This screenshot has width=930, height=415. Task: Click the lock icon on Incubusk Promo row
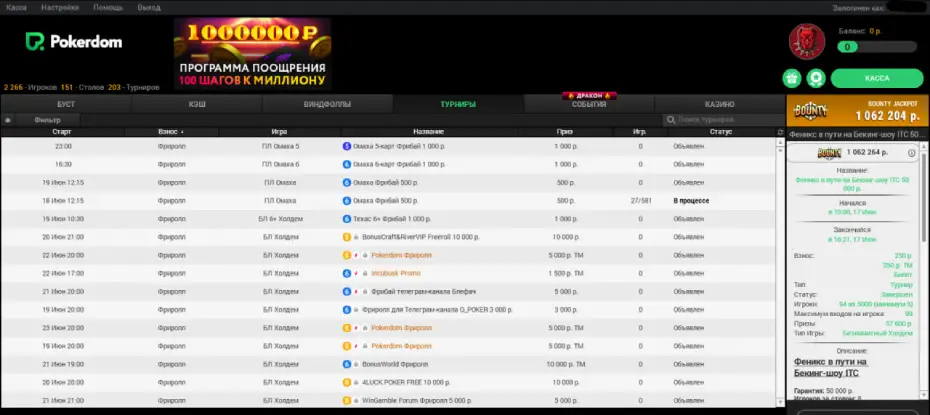[x=365, y=274]
